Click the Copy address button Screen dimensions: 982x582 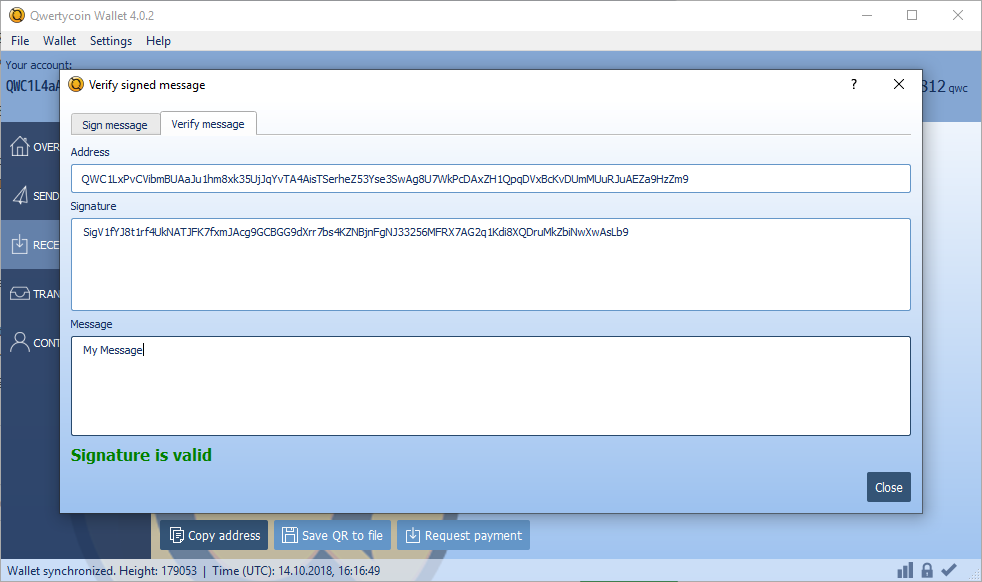pyautogui.click(x=214, y=535)
